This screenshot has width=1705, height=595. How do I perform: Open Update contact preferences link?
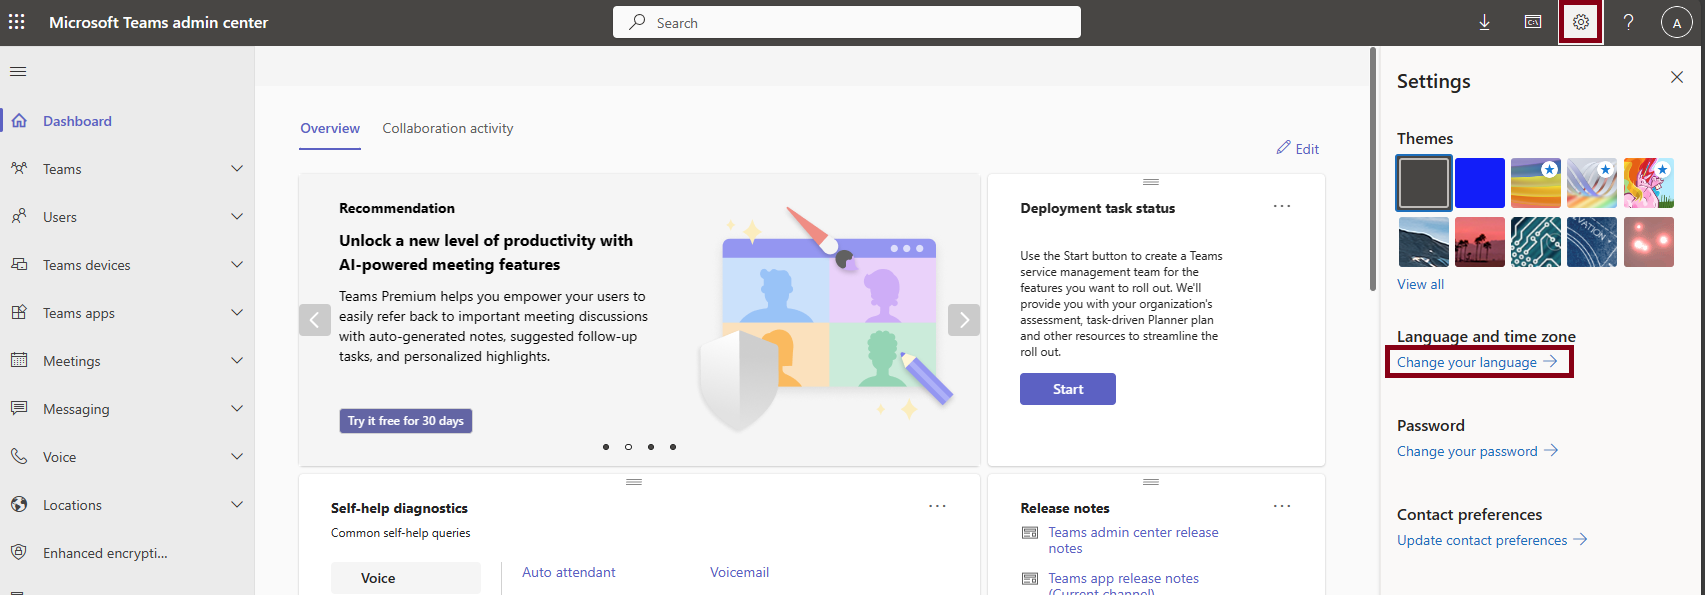[x=1492, y=540]
